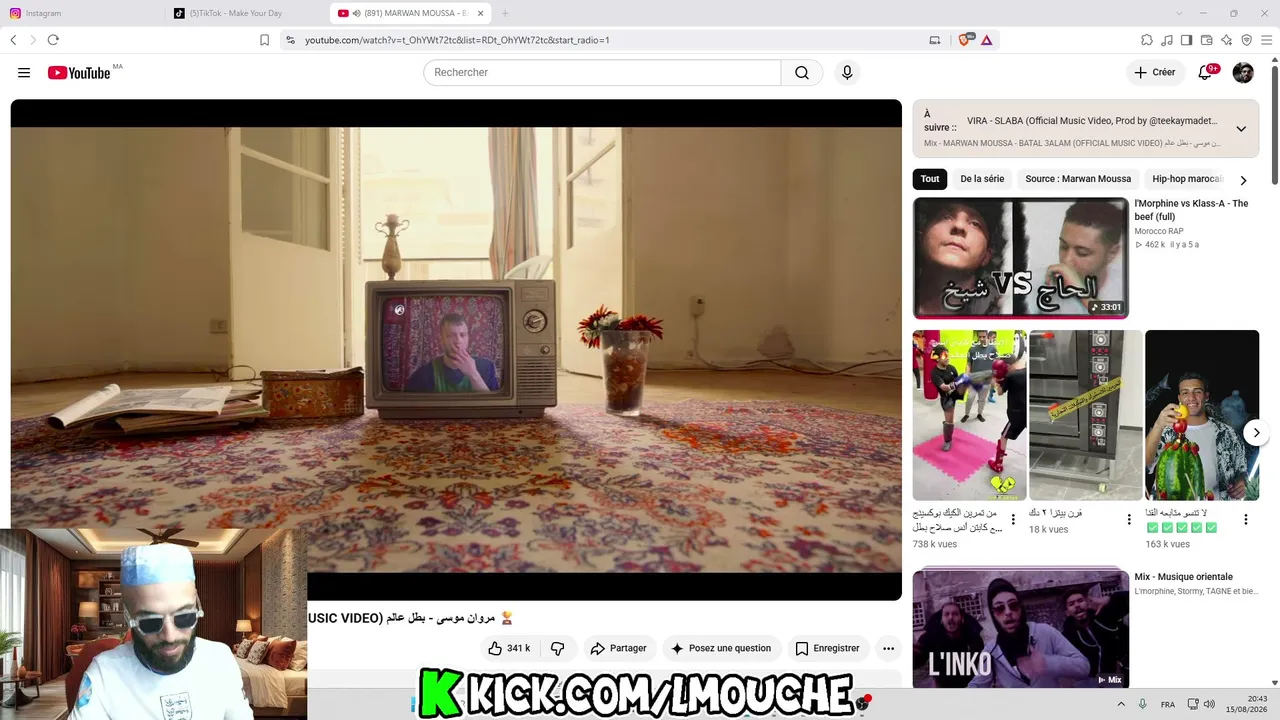This screenshot has height=720, width=1280.
Task: Open Leo AI sparkle icon
Action: click(x=1226, y=40)
